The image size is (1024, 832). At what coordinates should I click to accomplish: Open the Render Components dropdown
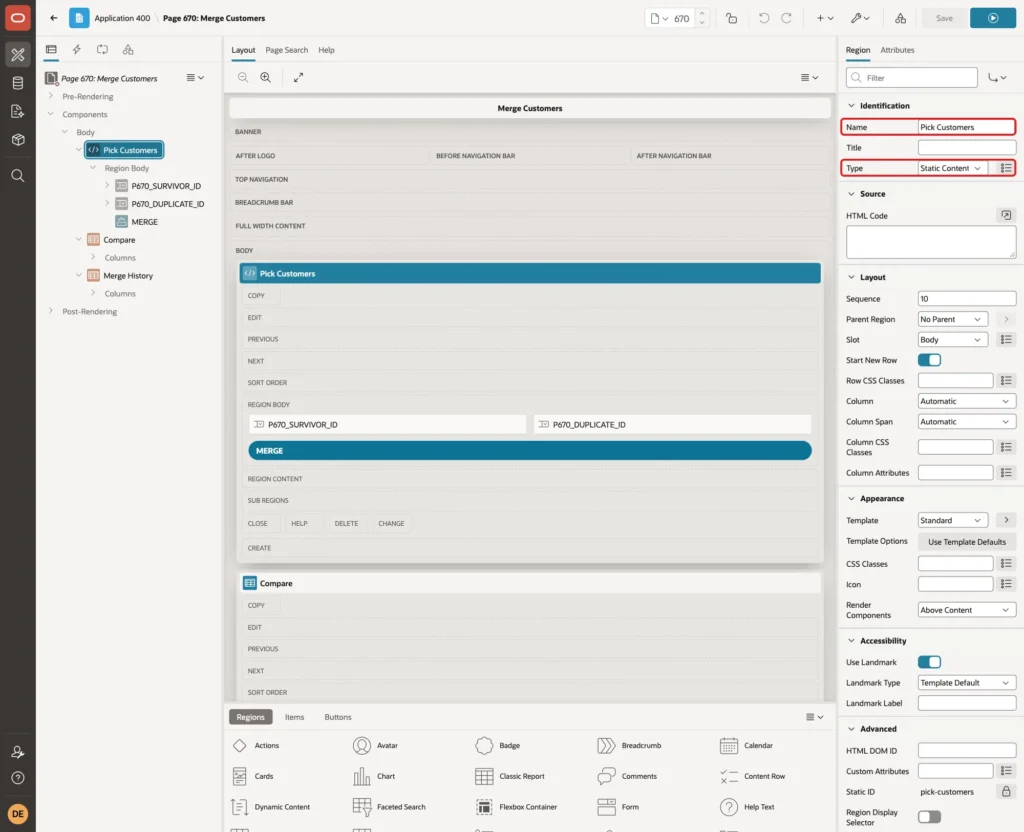(967, 610)
